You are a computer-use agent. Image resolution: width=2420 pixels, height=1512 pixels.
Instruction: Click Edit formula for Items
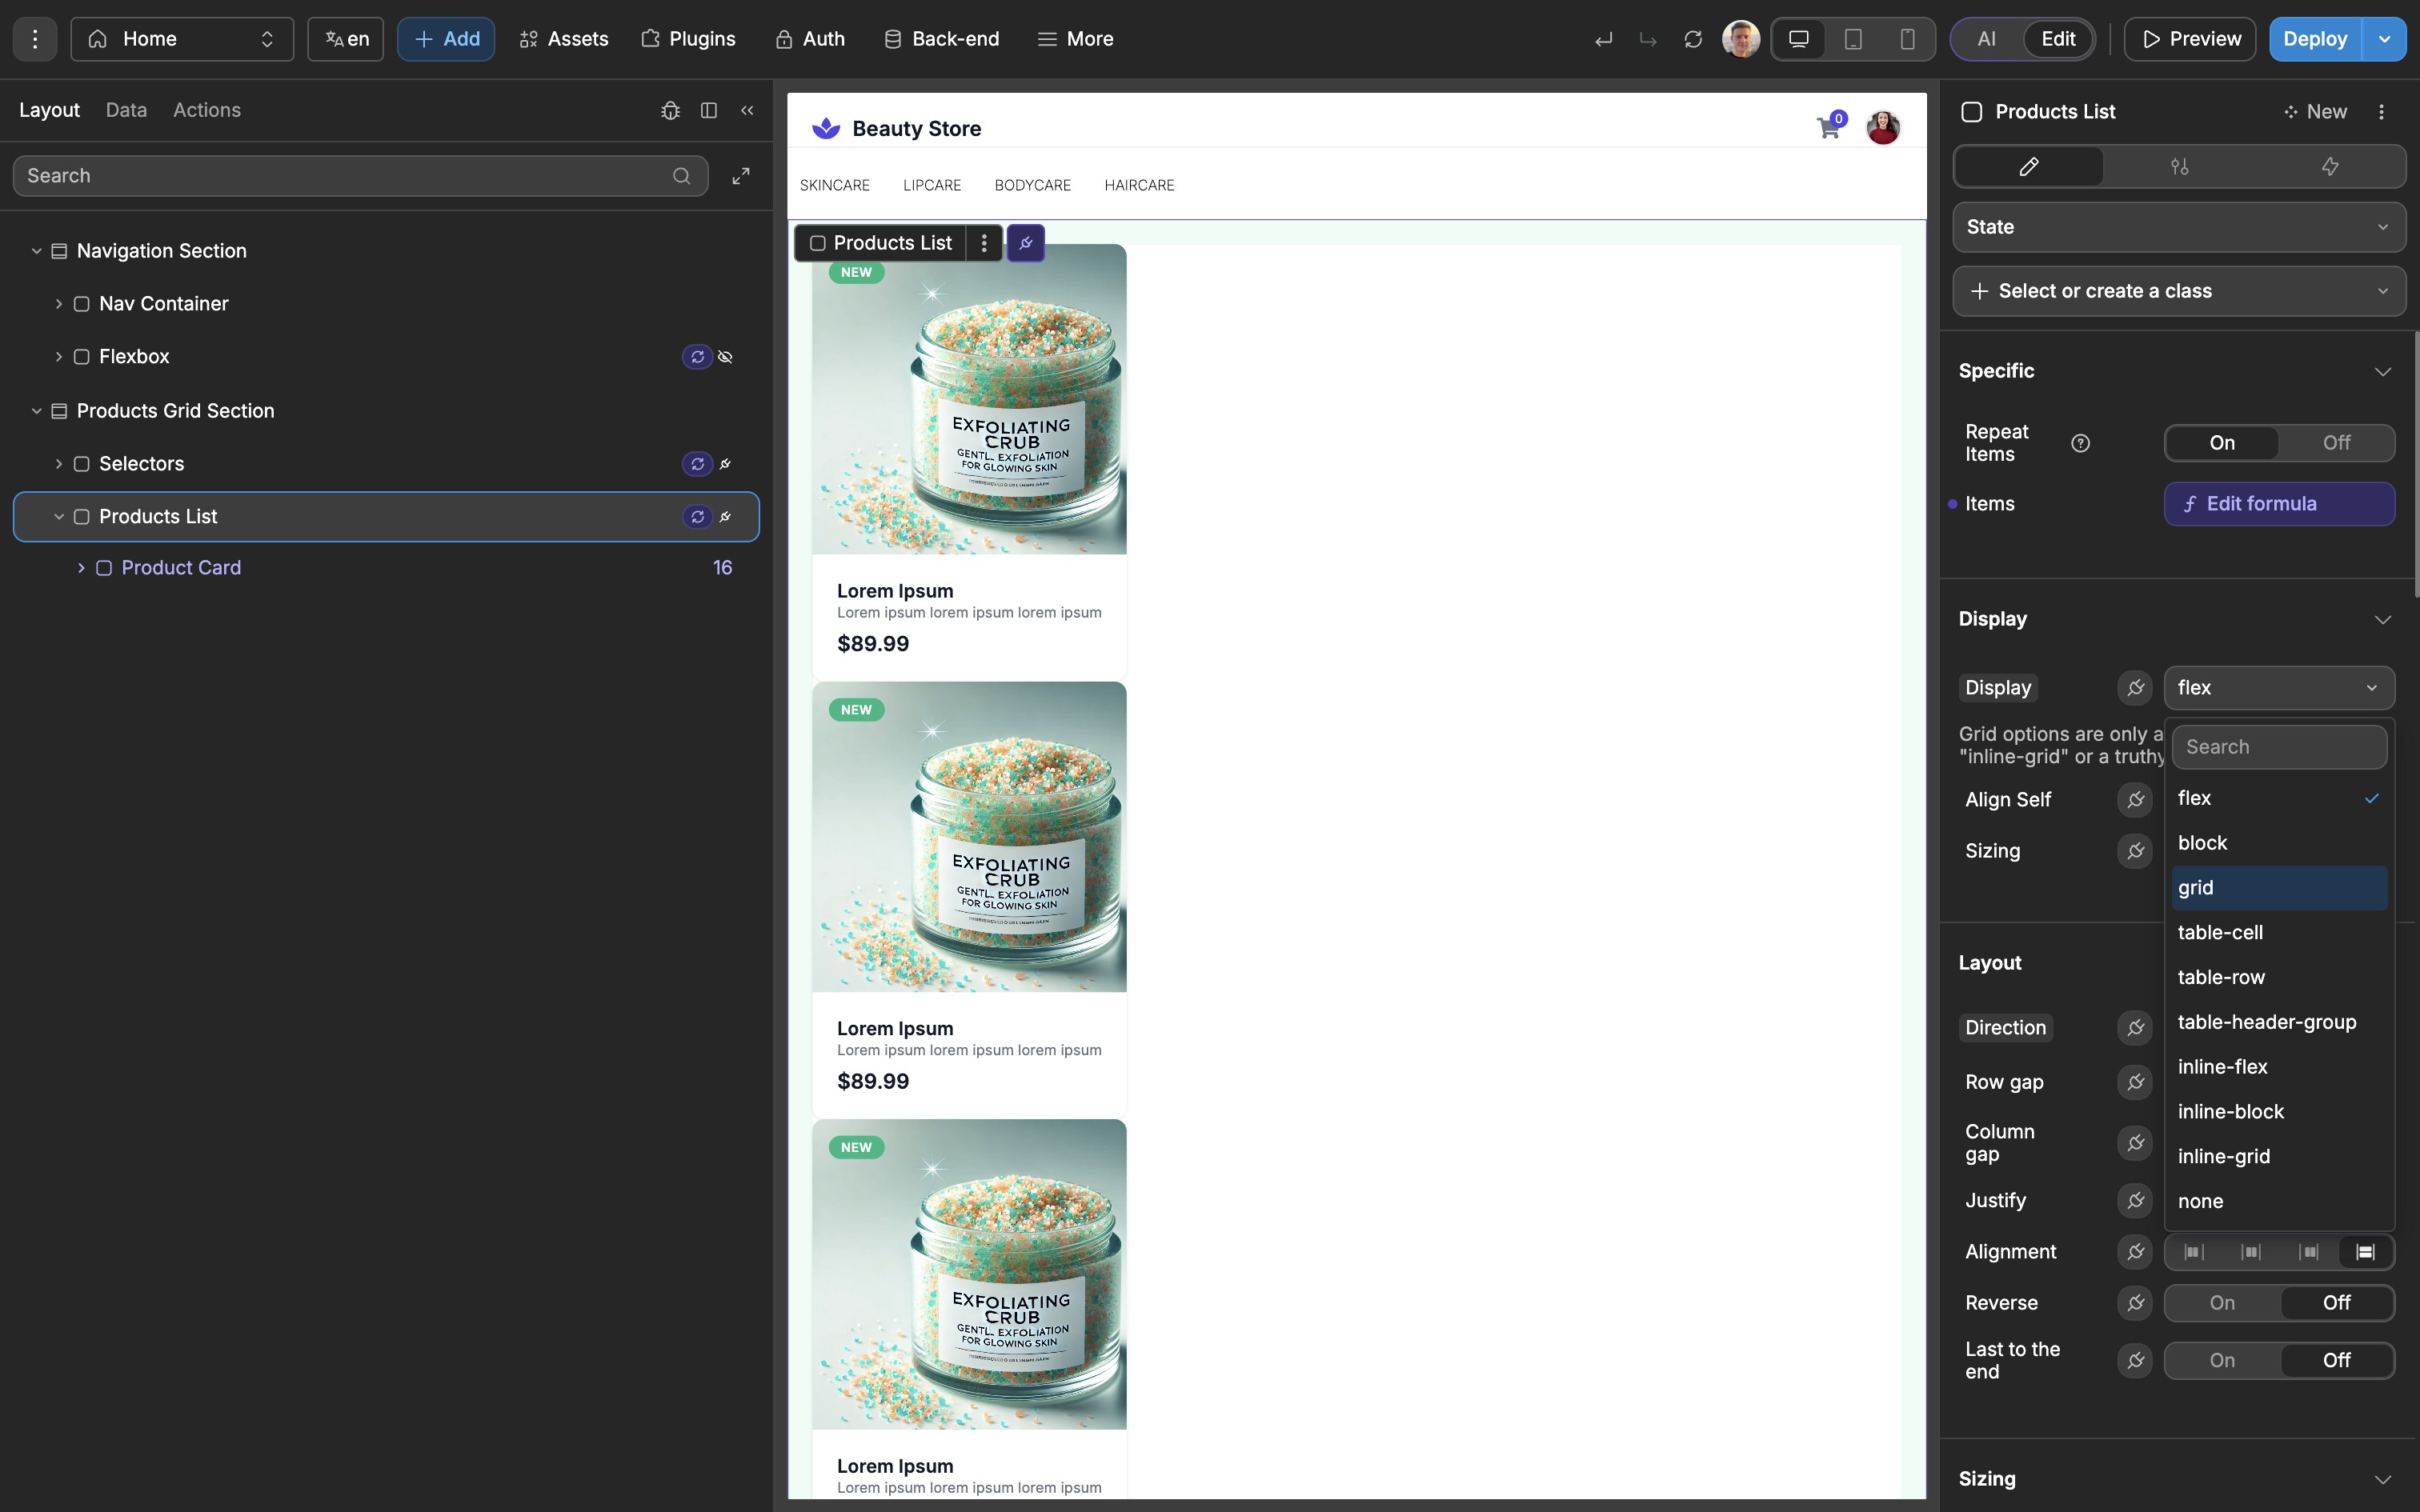[2279, 504]
